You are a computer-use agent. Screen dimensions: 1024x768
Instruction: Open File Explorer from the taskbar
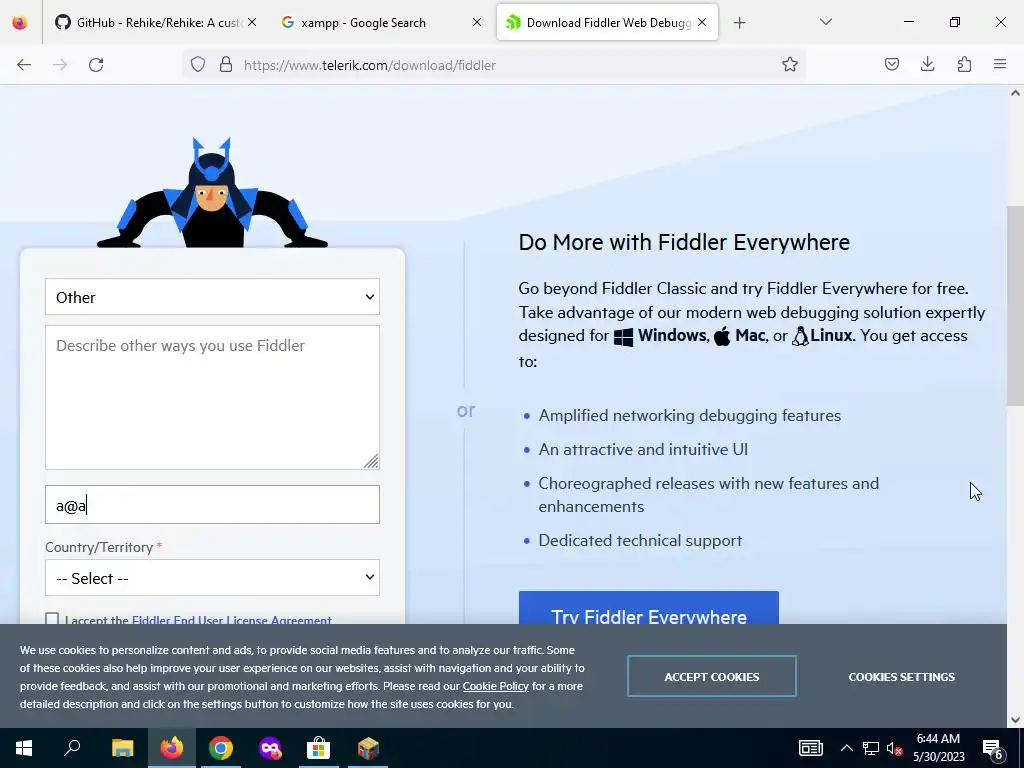(122, 748)
